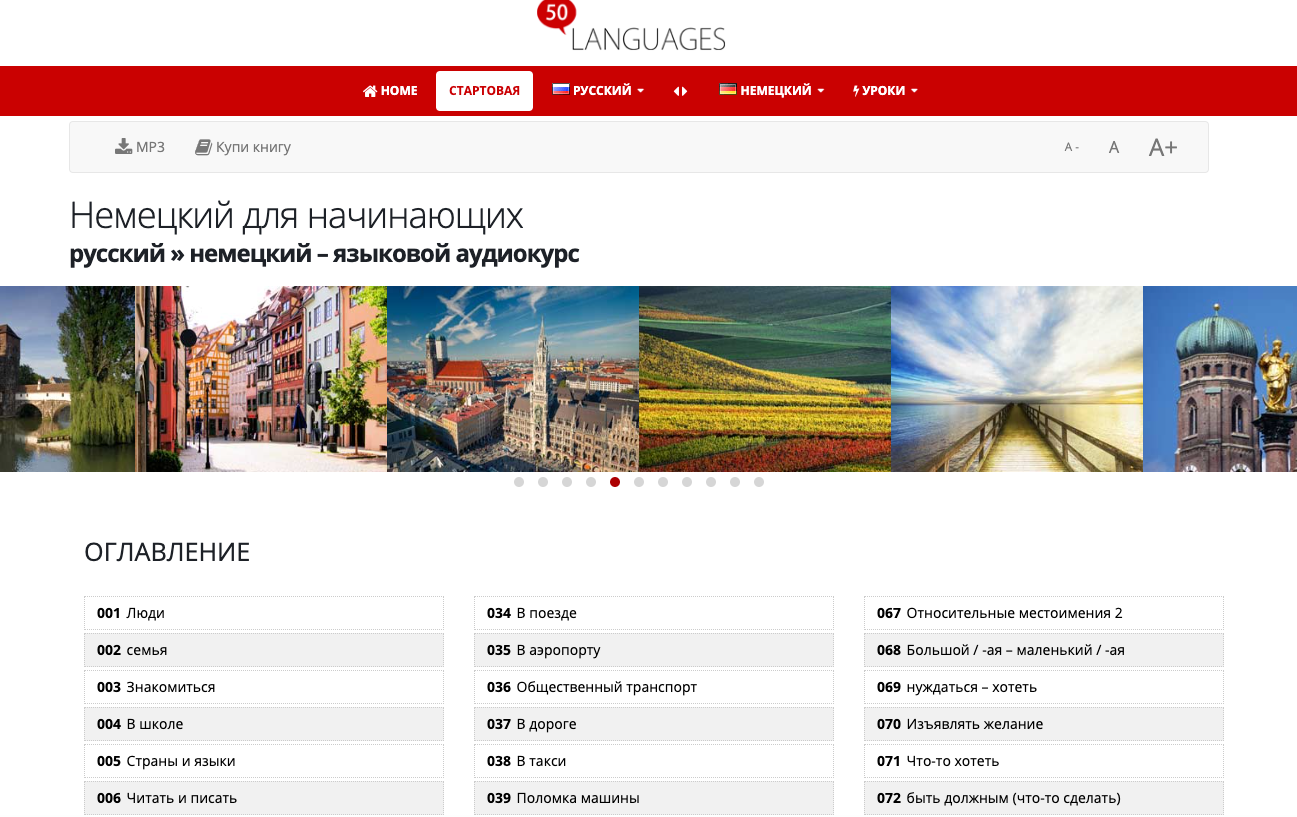Download the MP3 audio files
Screen dimensions: 1297x817
click(x=140, y=147)
